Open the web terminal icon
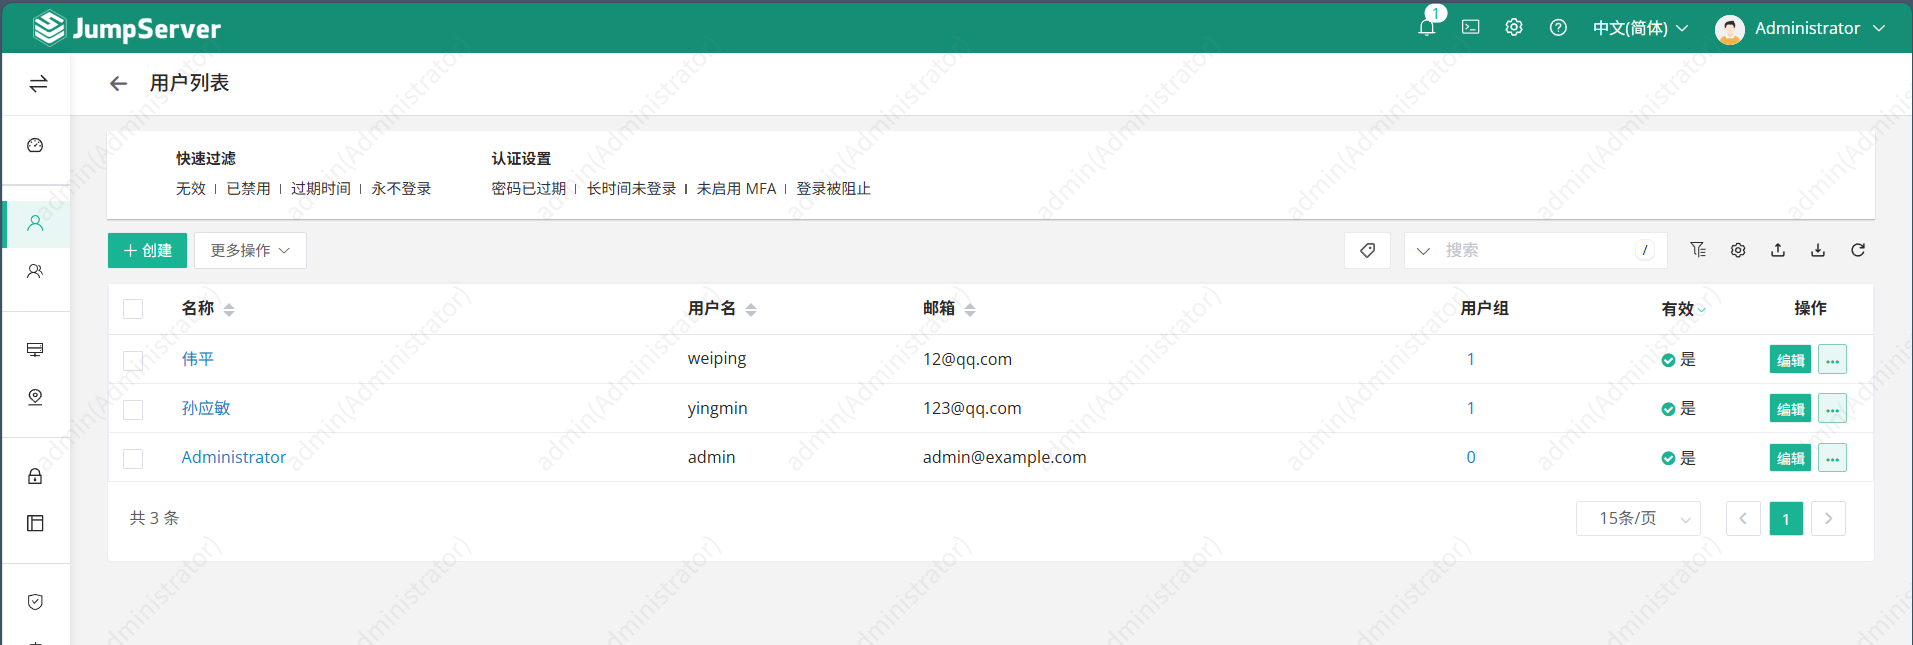Image resolution: width=1913 pixels, height=645 pixels. 1470,28
